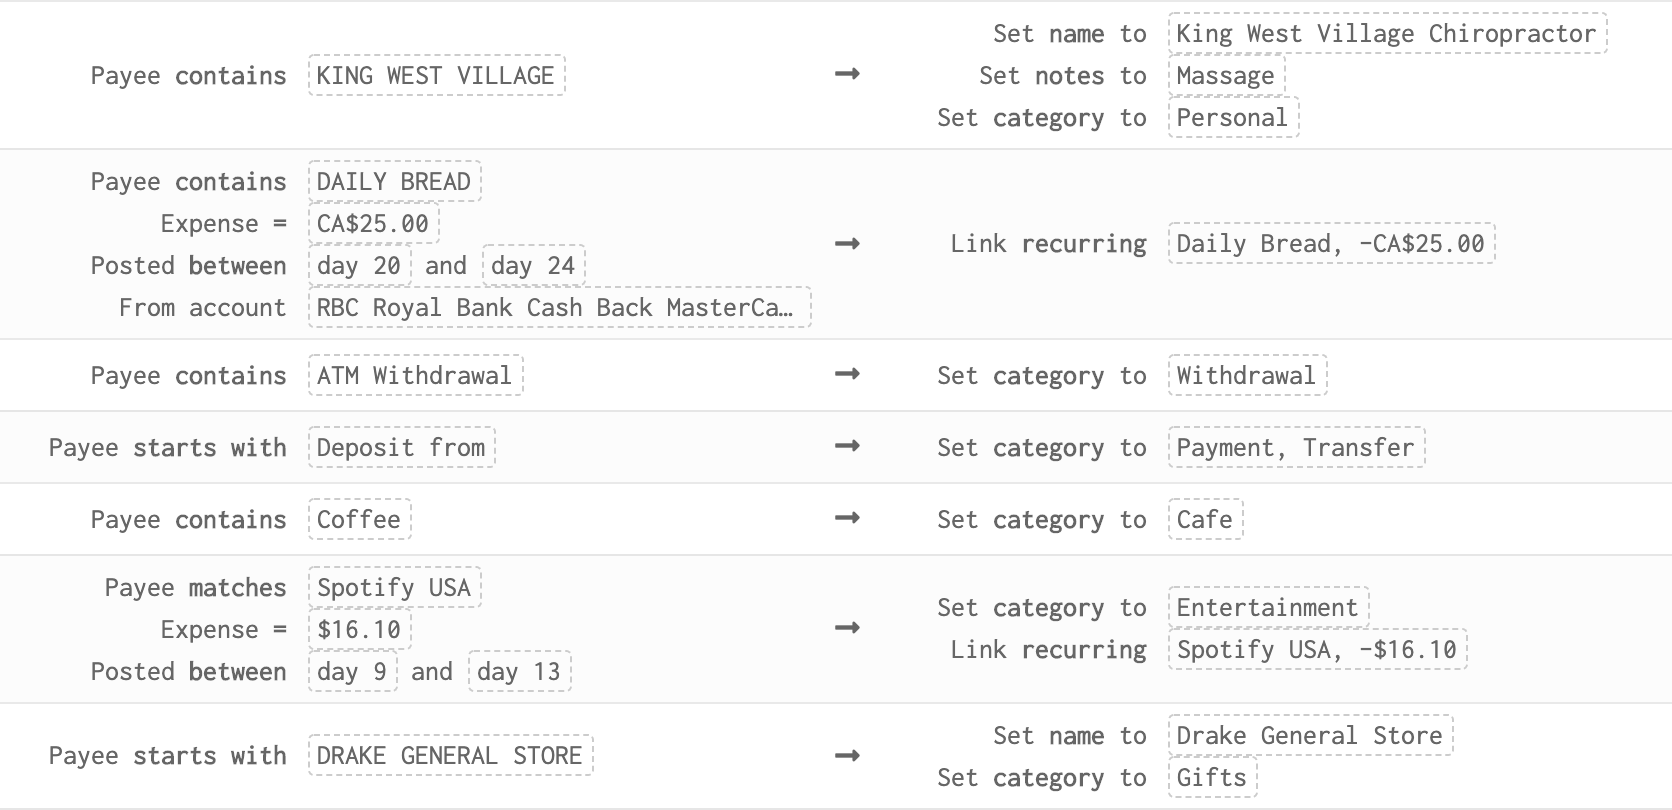Image resolution: width=1672 pixels, height=810 pixels.
Task: Change the day 20 posting start
Action: point(359,266)
